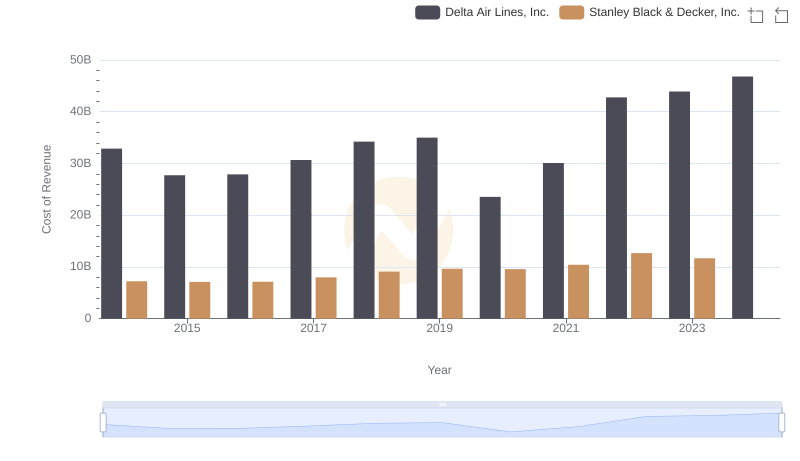Viewport: 800px width, 461px height.
Task: Click the Cost of Revenue axis title
Action: (x=46, y=189)
